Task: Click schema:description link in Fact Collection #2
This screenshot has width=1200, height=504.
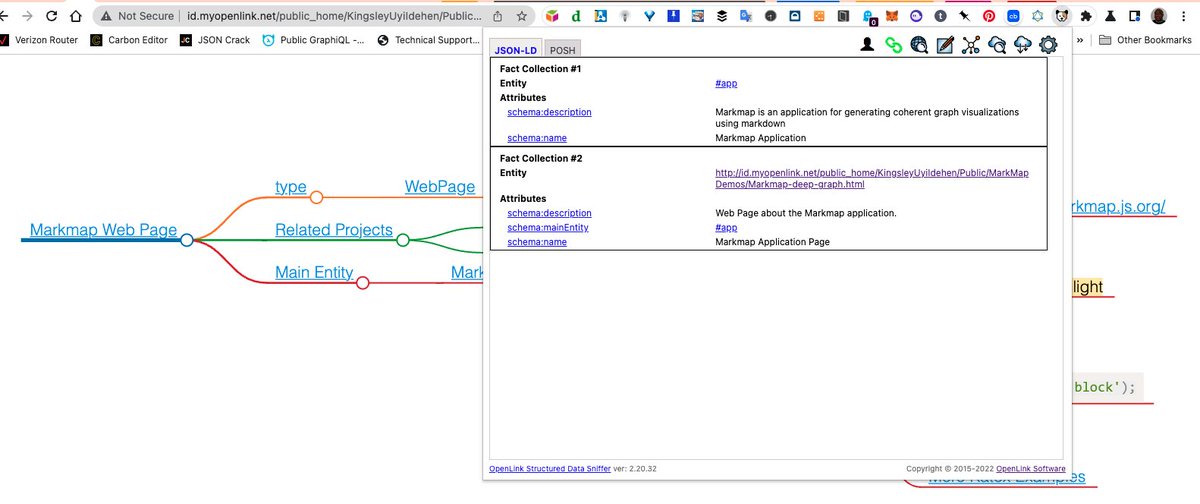Action: 549,213
